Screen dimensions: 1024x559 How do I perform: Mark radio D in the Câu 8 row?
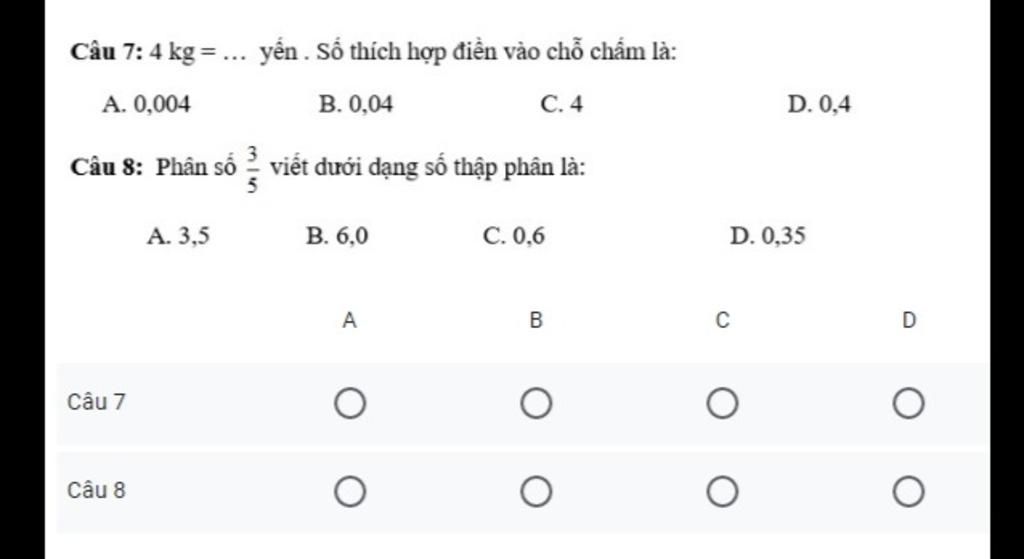coord(908,492)
